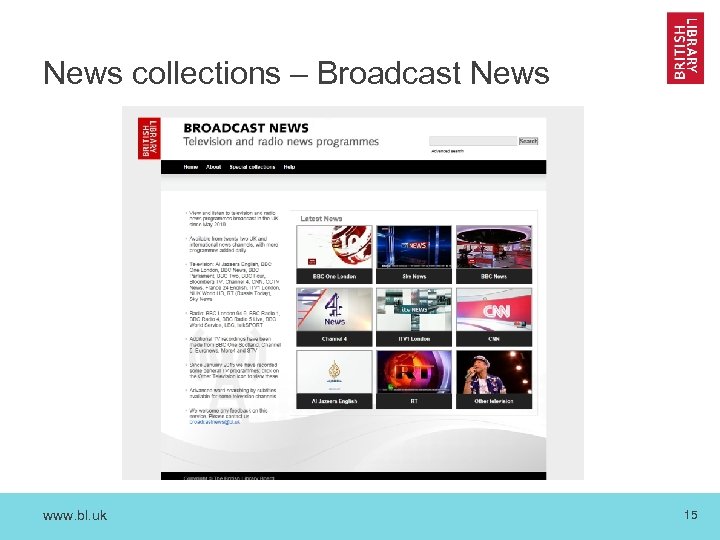
Task: Click slide number 15
Action: pos(691,515)
